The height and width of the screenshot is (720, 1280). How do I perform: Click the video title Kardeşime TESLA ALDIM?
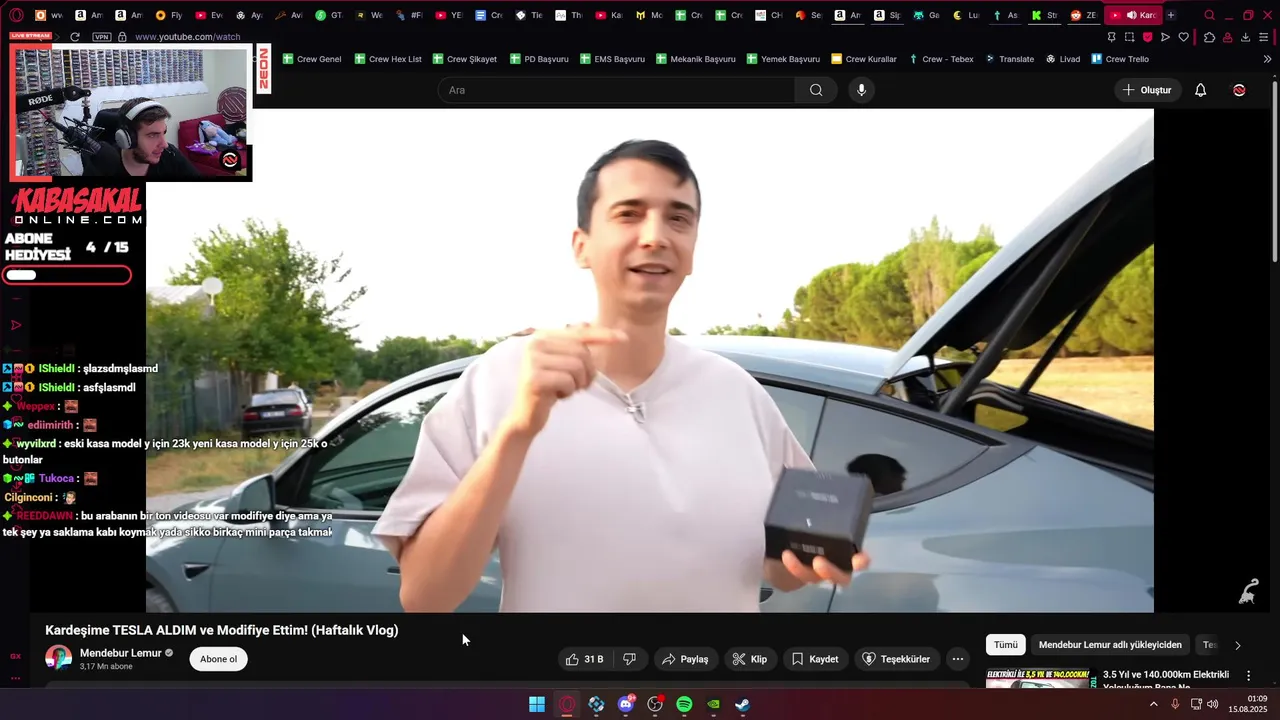[222, 630]
